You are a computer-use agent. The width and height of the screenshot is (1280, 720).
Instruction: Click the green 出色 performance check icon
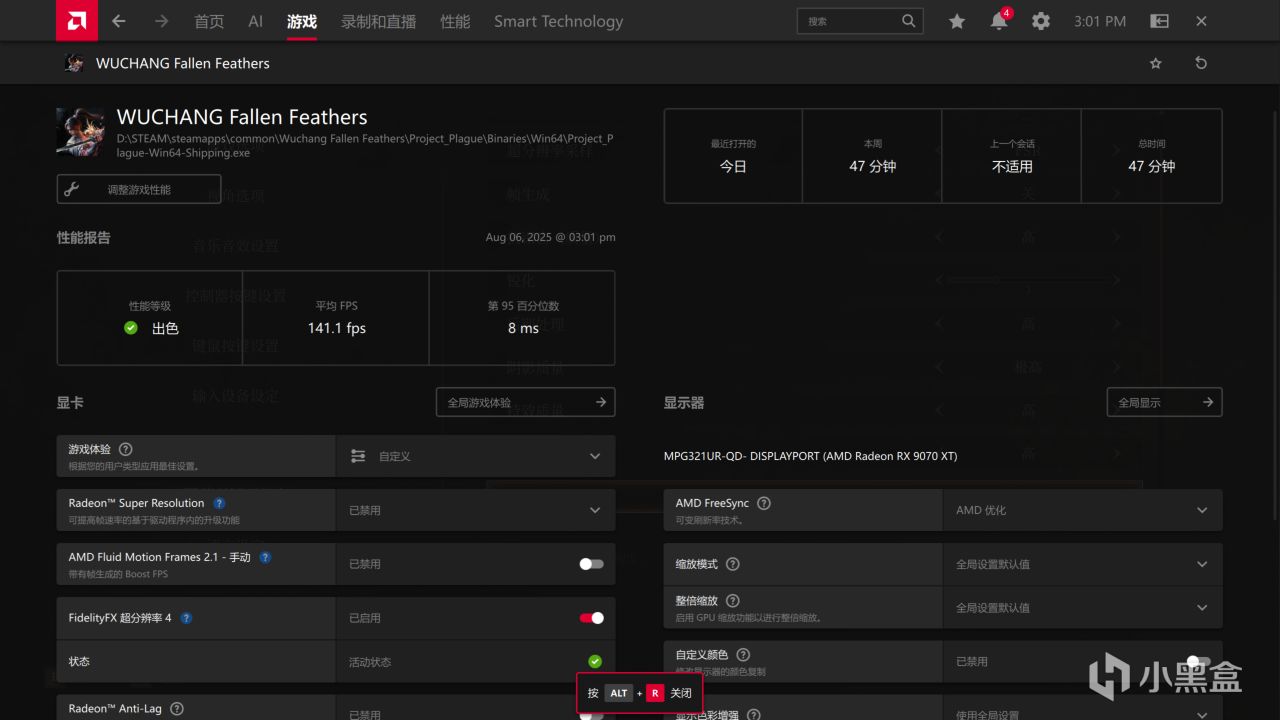[131, 328]
